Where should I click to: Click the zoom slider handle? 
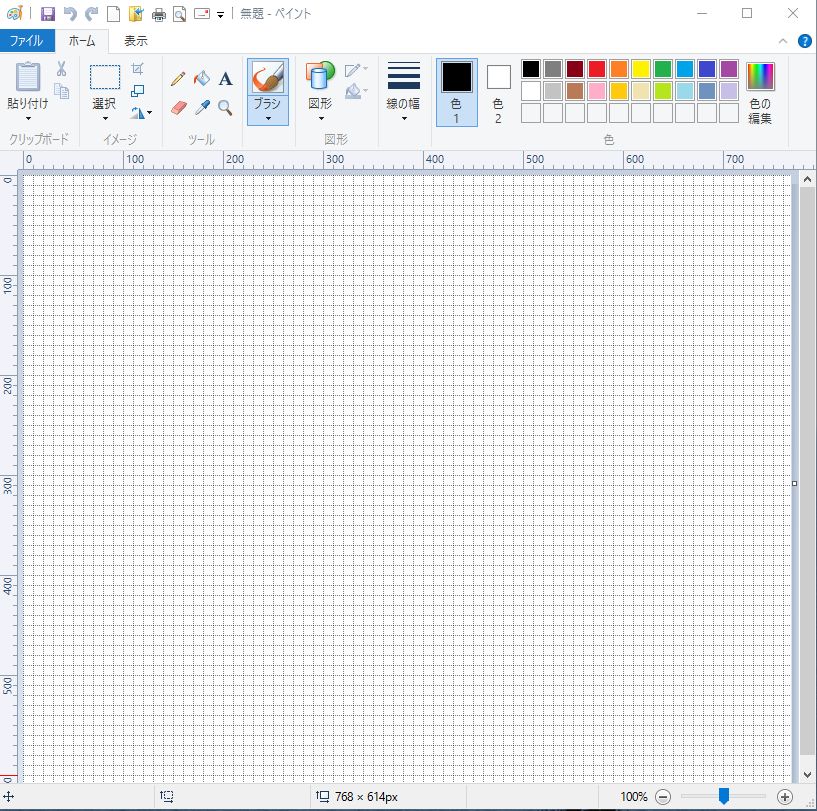[x=724, y=796]
